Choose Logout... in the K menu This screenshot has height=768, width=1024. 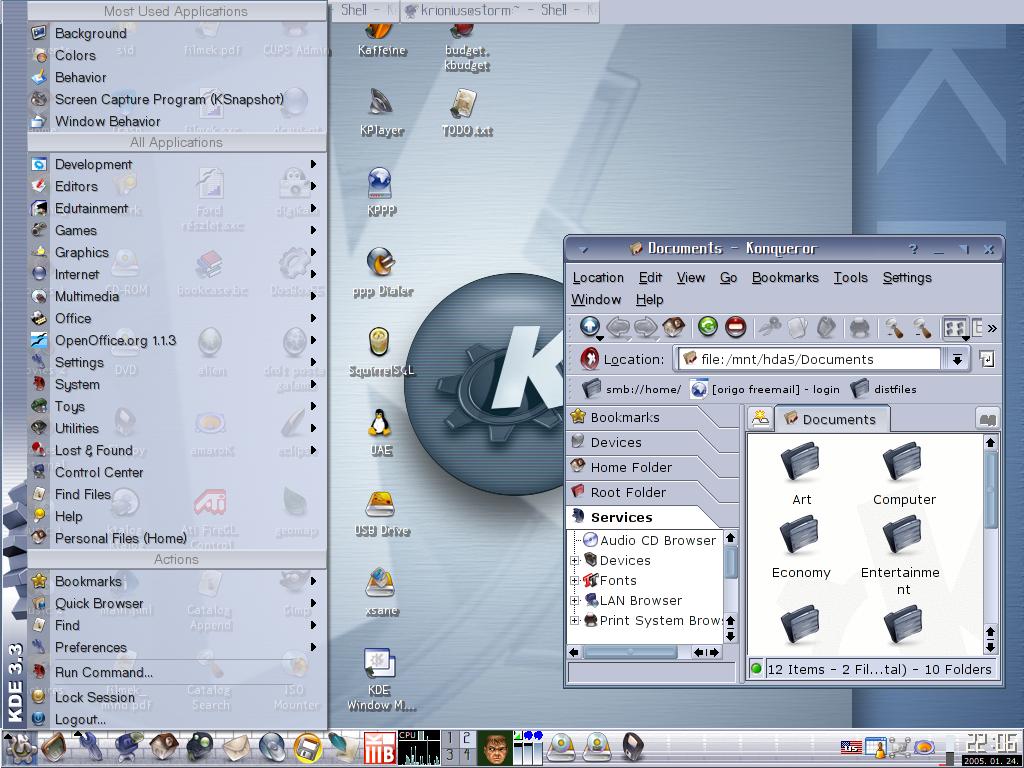(x=176, y=719)
